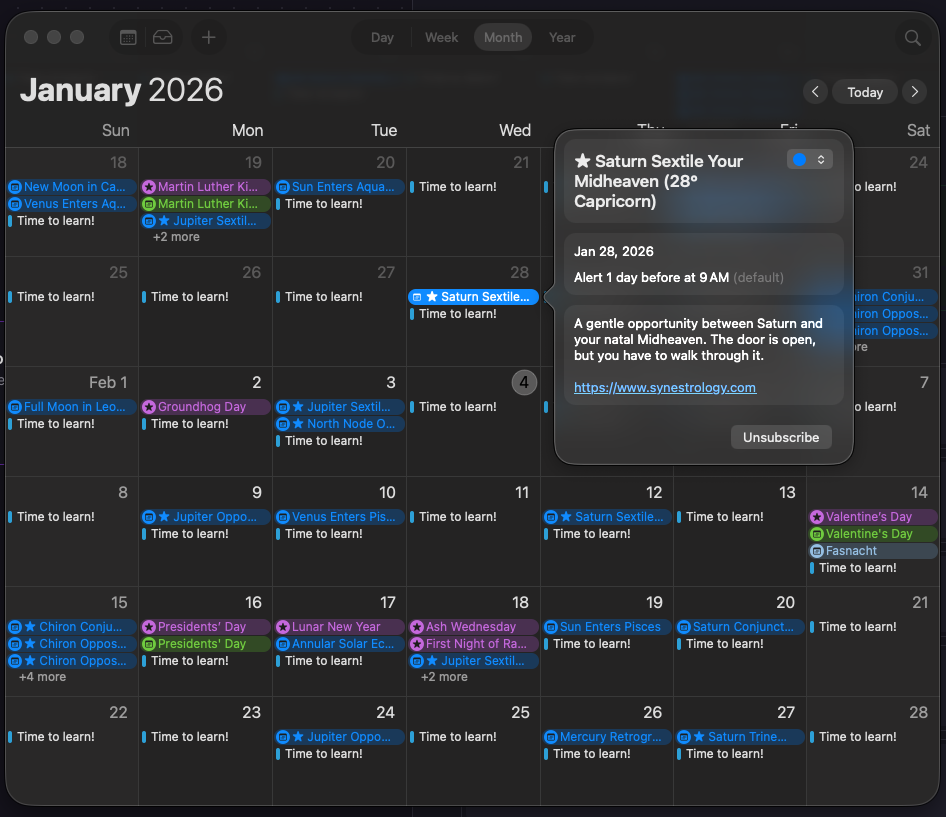Open search with the magnifying glass icon
This screenshot has width=946, height=817.
pos(911,37)
